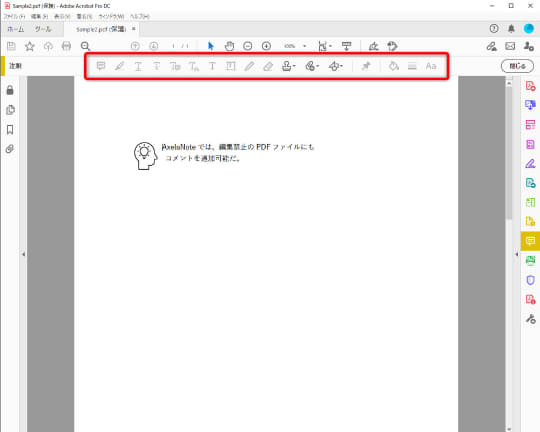
Task: Select the eraser tool in comment toolbar
Action: [268, 66]
